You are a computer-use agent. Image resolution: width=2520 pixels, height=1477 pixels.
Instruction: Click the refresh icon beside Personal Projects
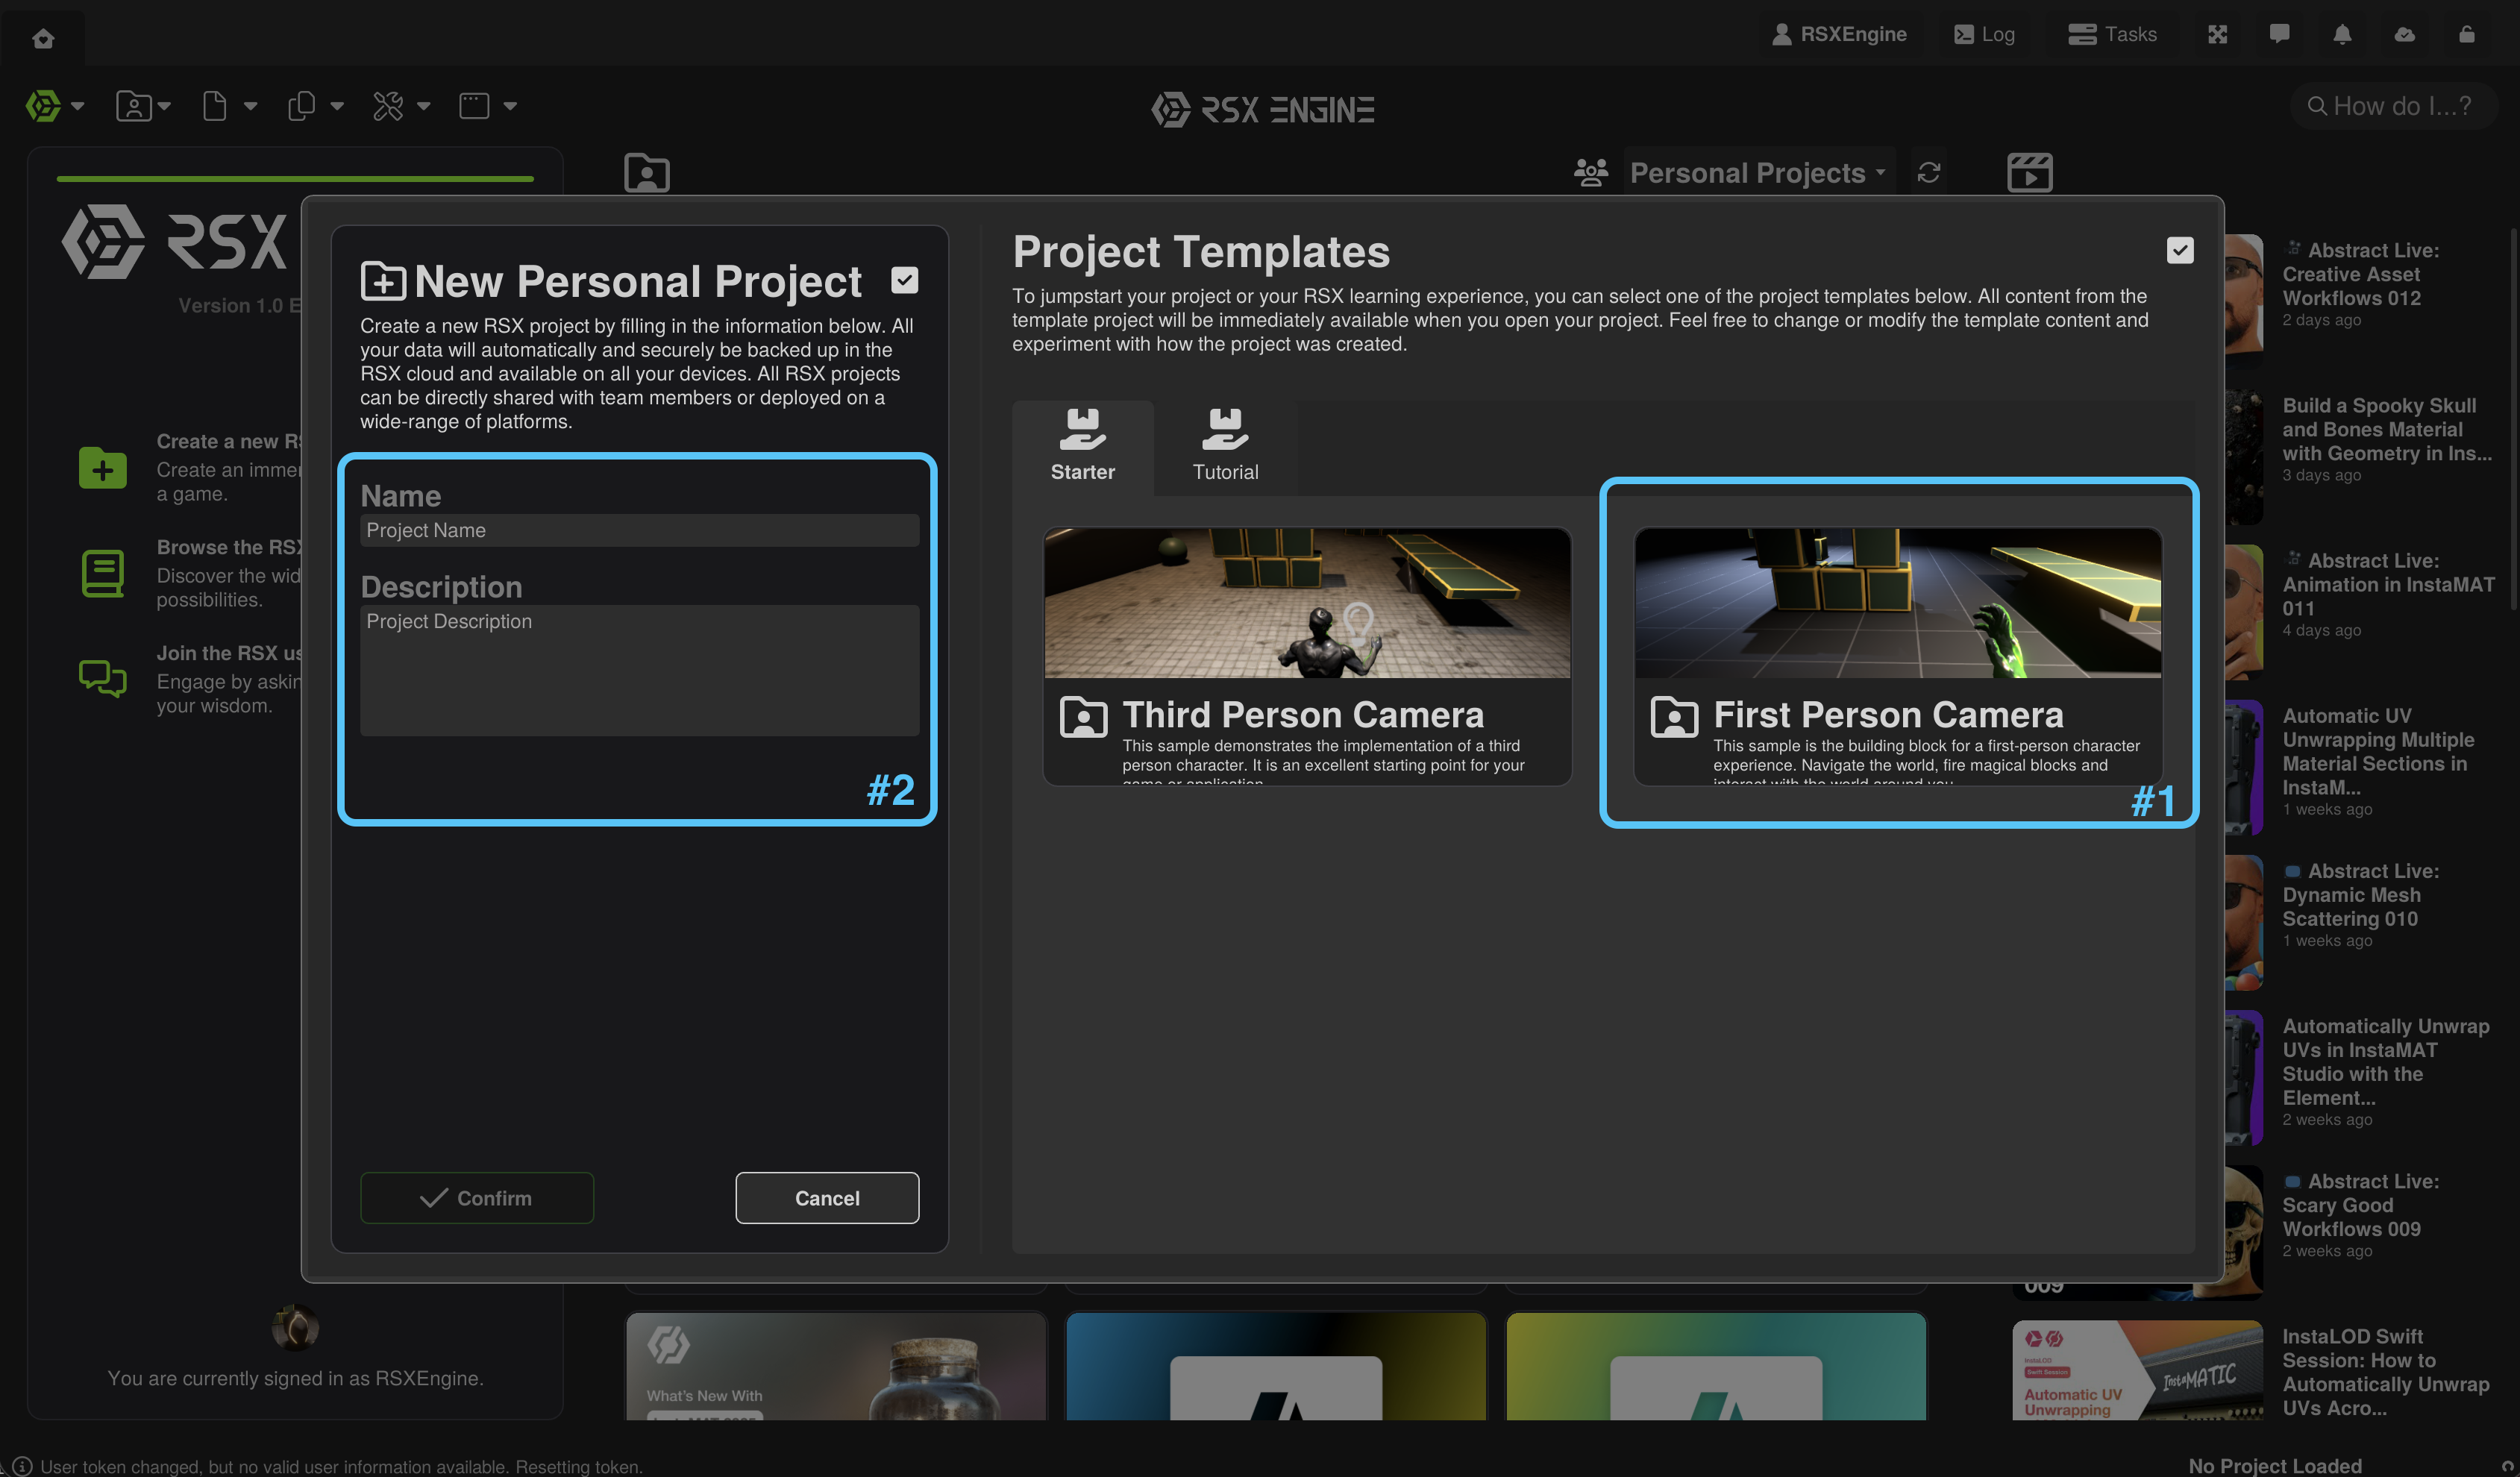[1929, 173]
